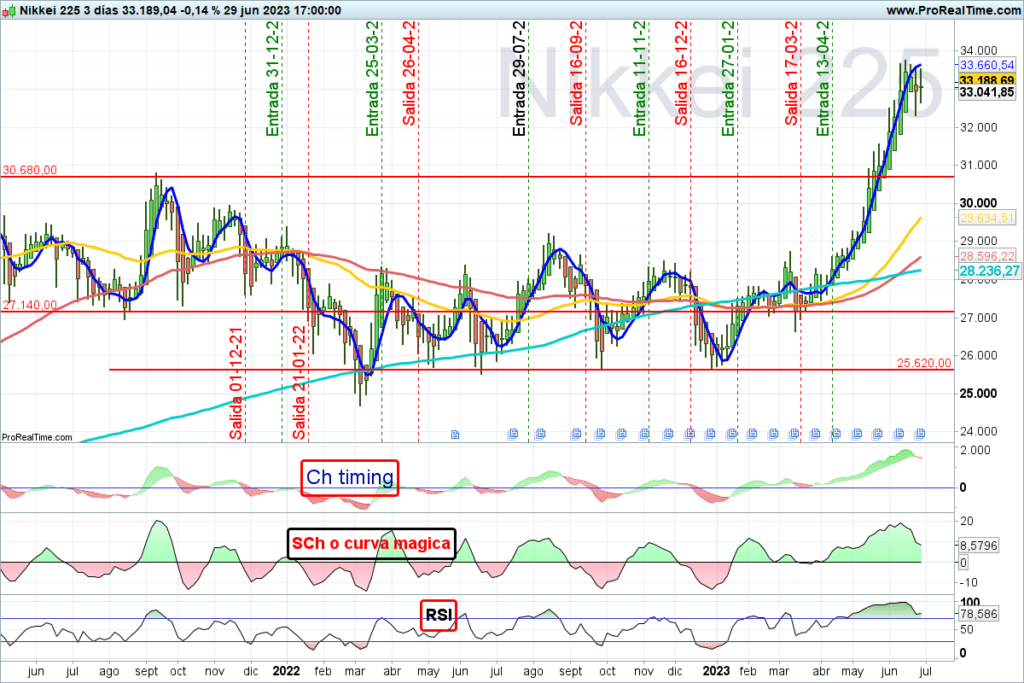Viewport: 1024px width, 683px height.
Task: Click the Salida 01-12-21 marker label
Action: [236, 383]
